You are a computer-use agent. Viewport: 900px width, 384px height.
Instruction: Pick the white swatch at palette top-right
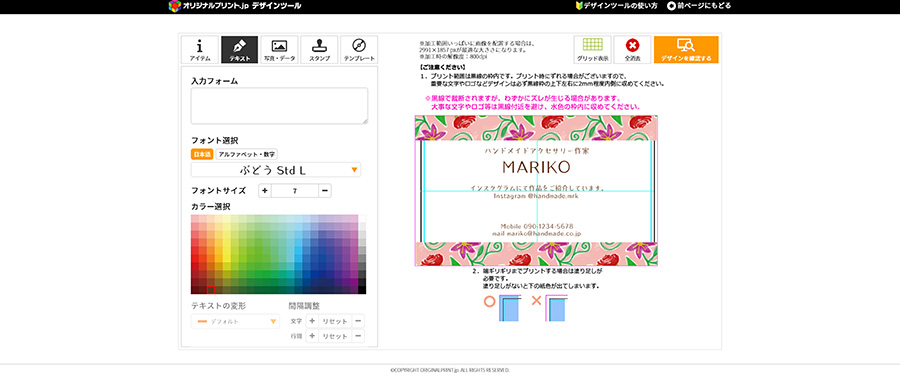click(x=362, y=219)
